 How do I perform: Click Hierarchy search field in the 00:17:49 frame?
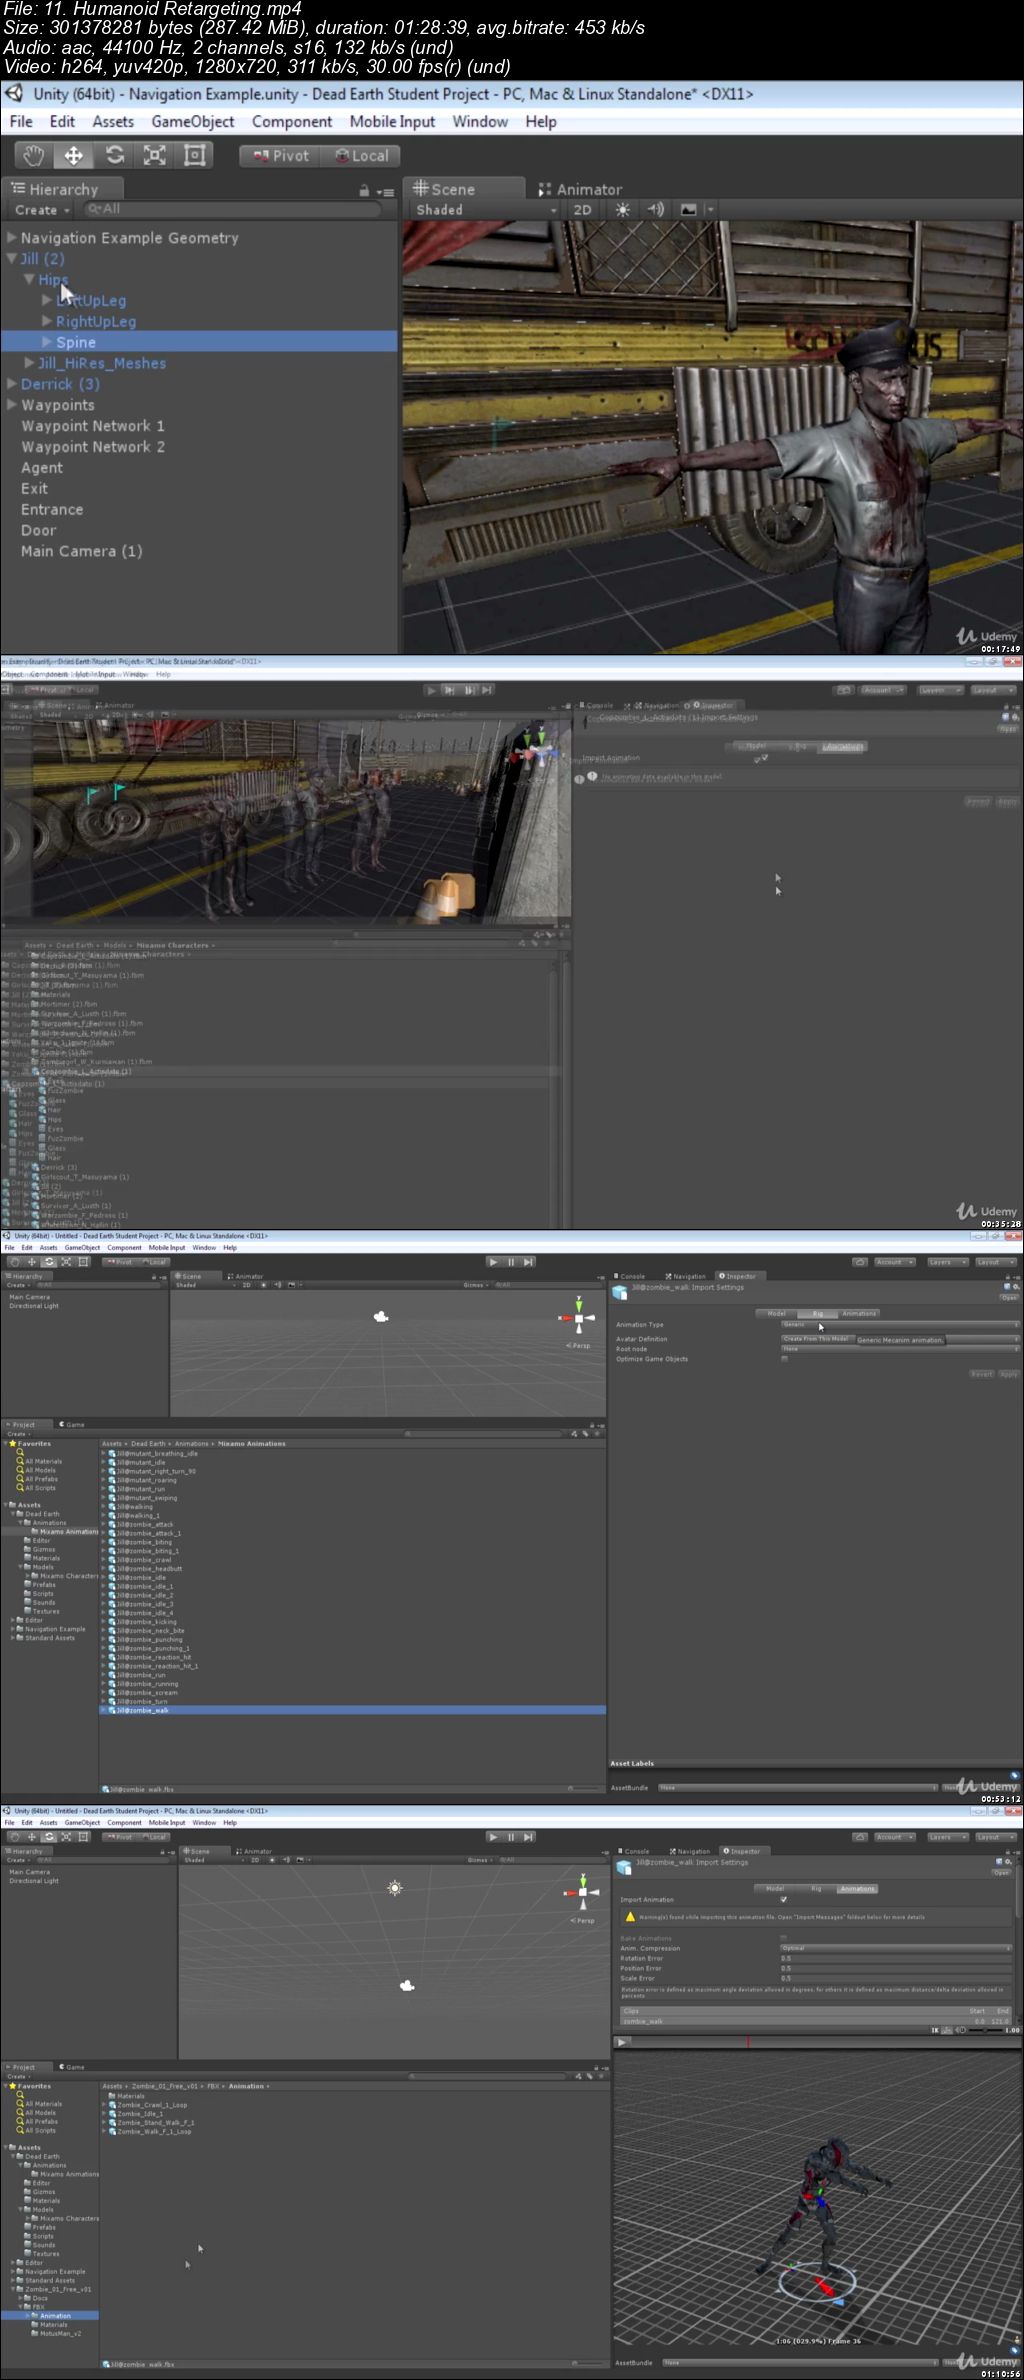232,209
